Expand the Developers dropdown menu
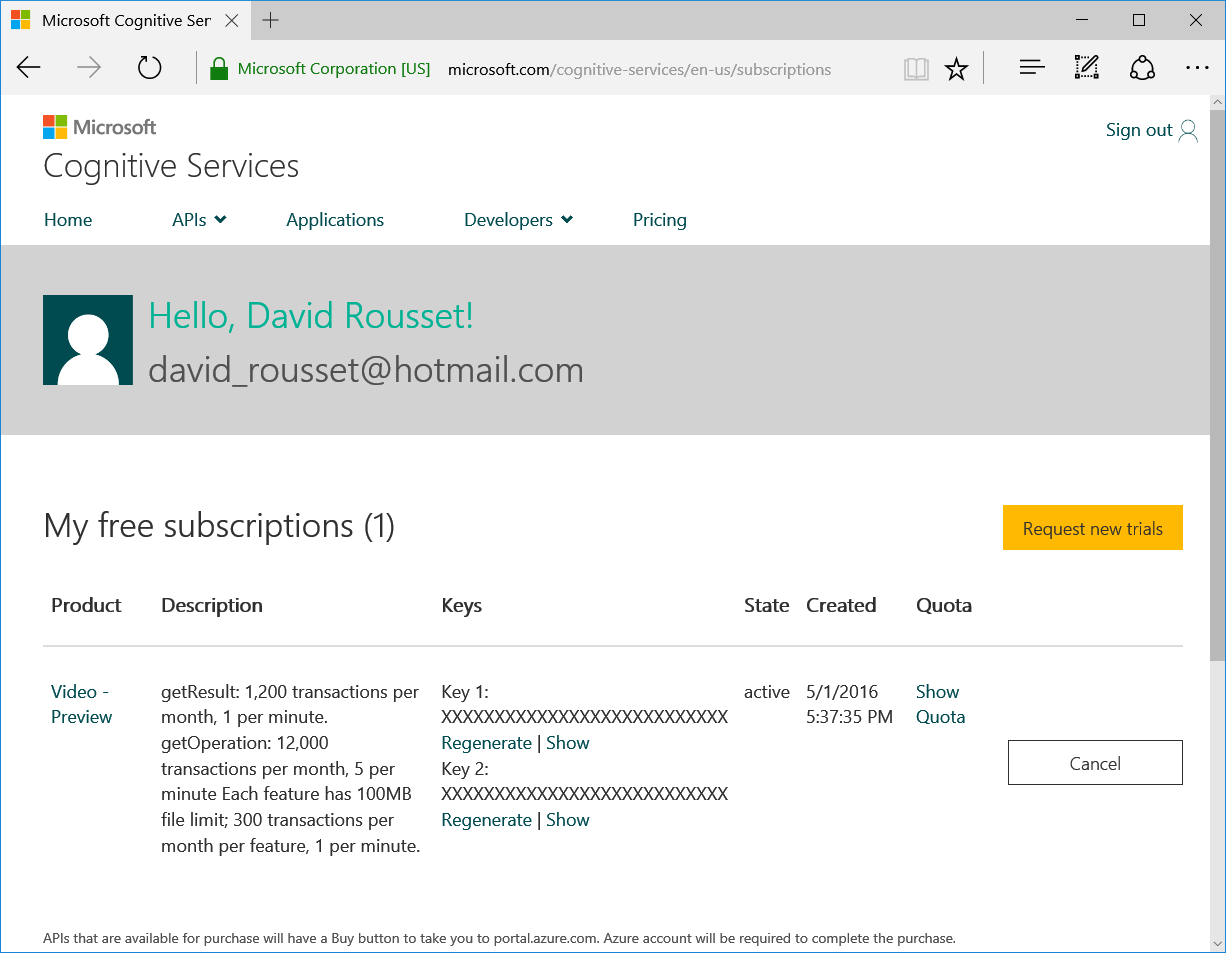The width and height of the screenshot is (1226, 953). [519, 220]
